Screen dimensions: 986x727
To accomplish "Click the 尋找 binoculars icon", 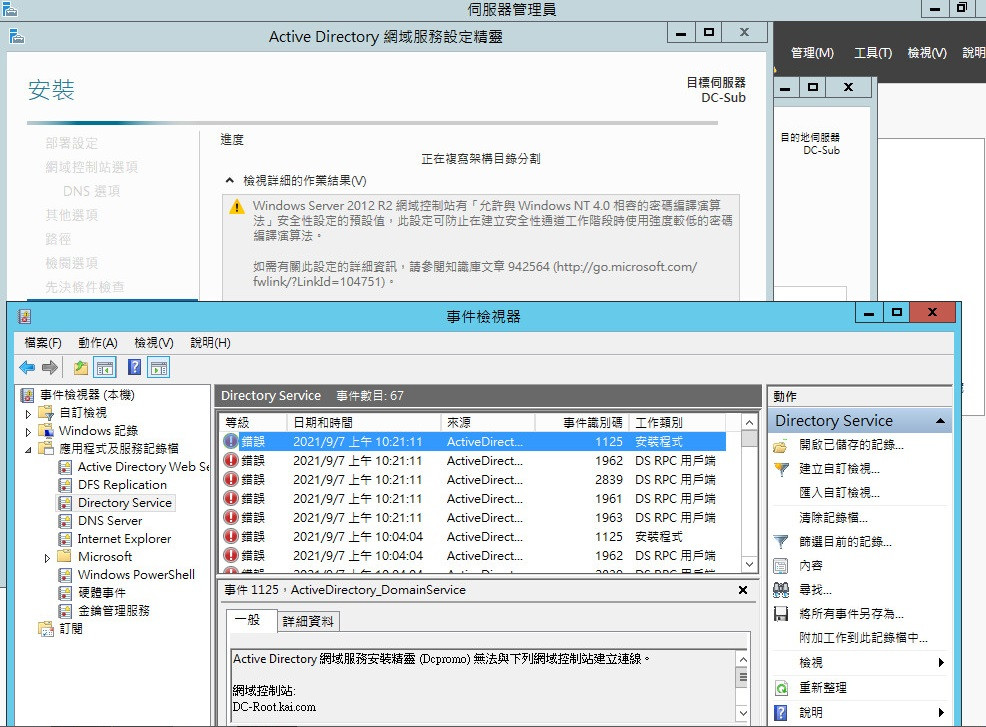I will coord(780,590).
